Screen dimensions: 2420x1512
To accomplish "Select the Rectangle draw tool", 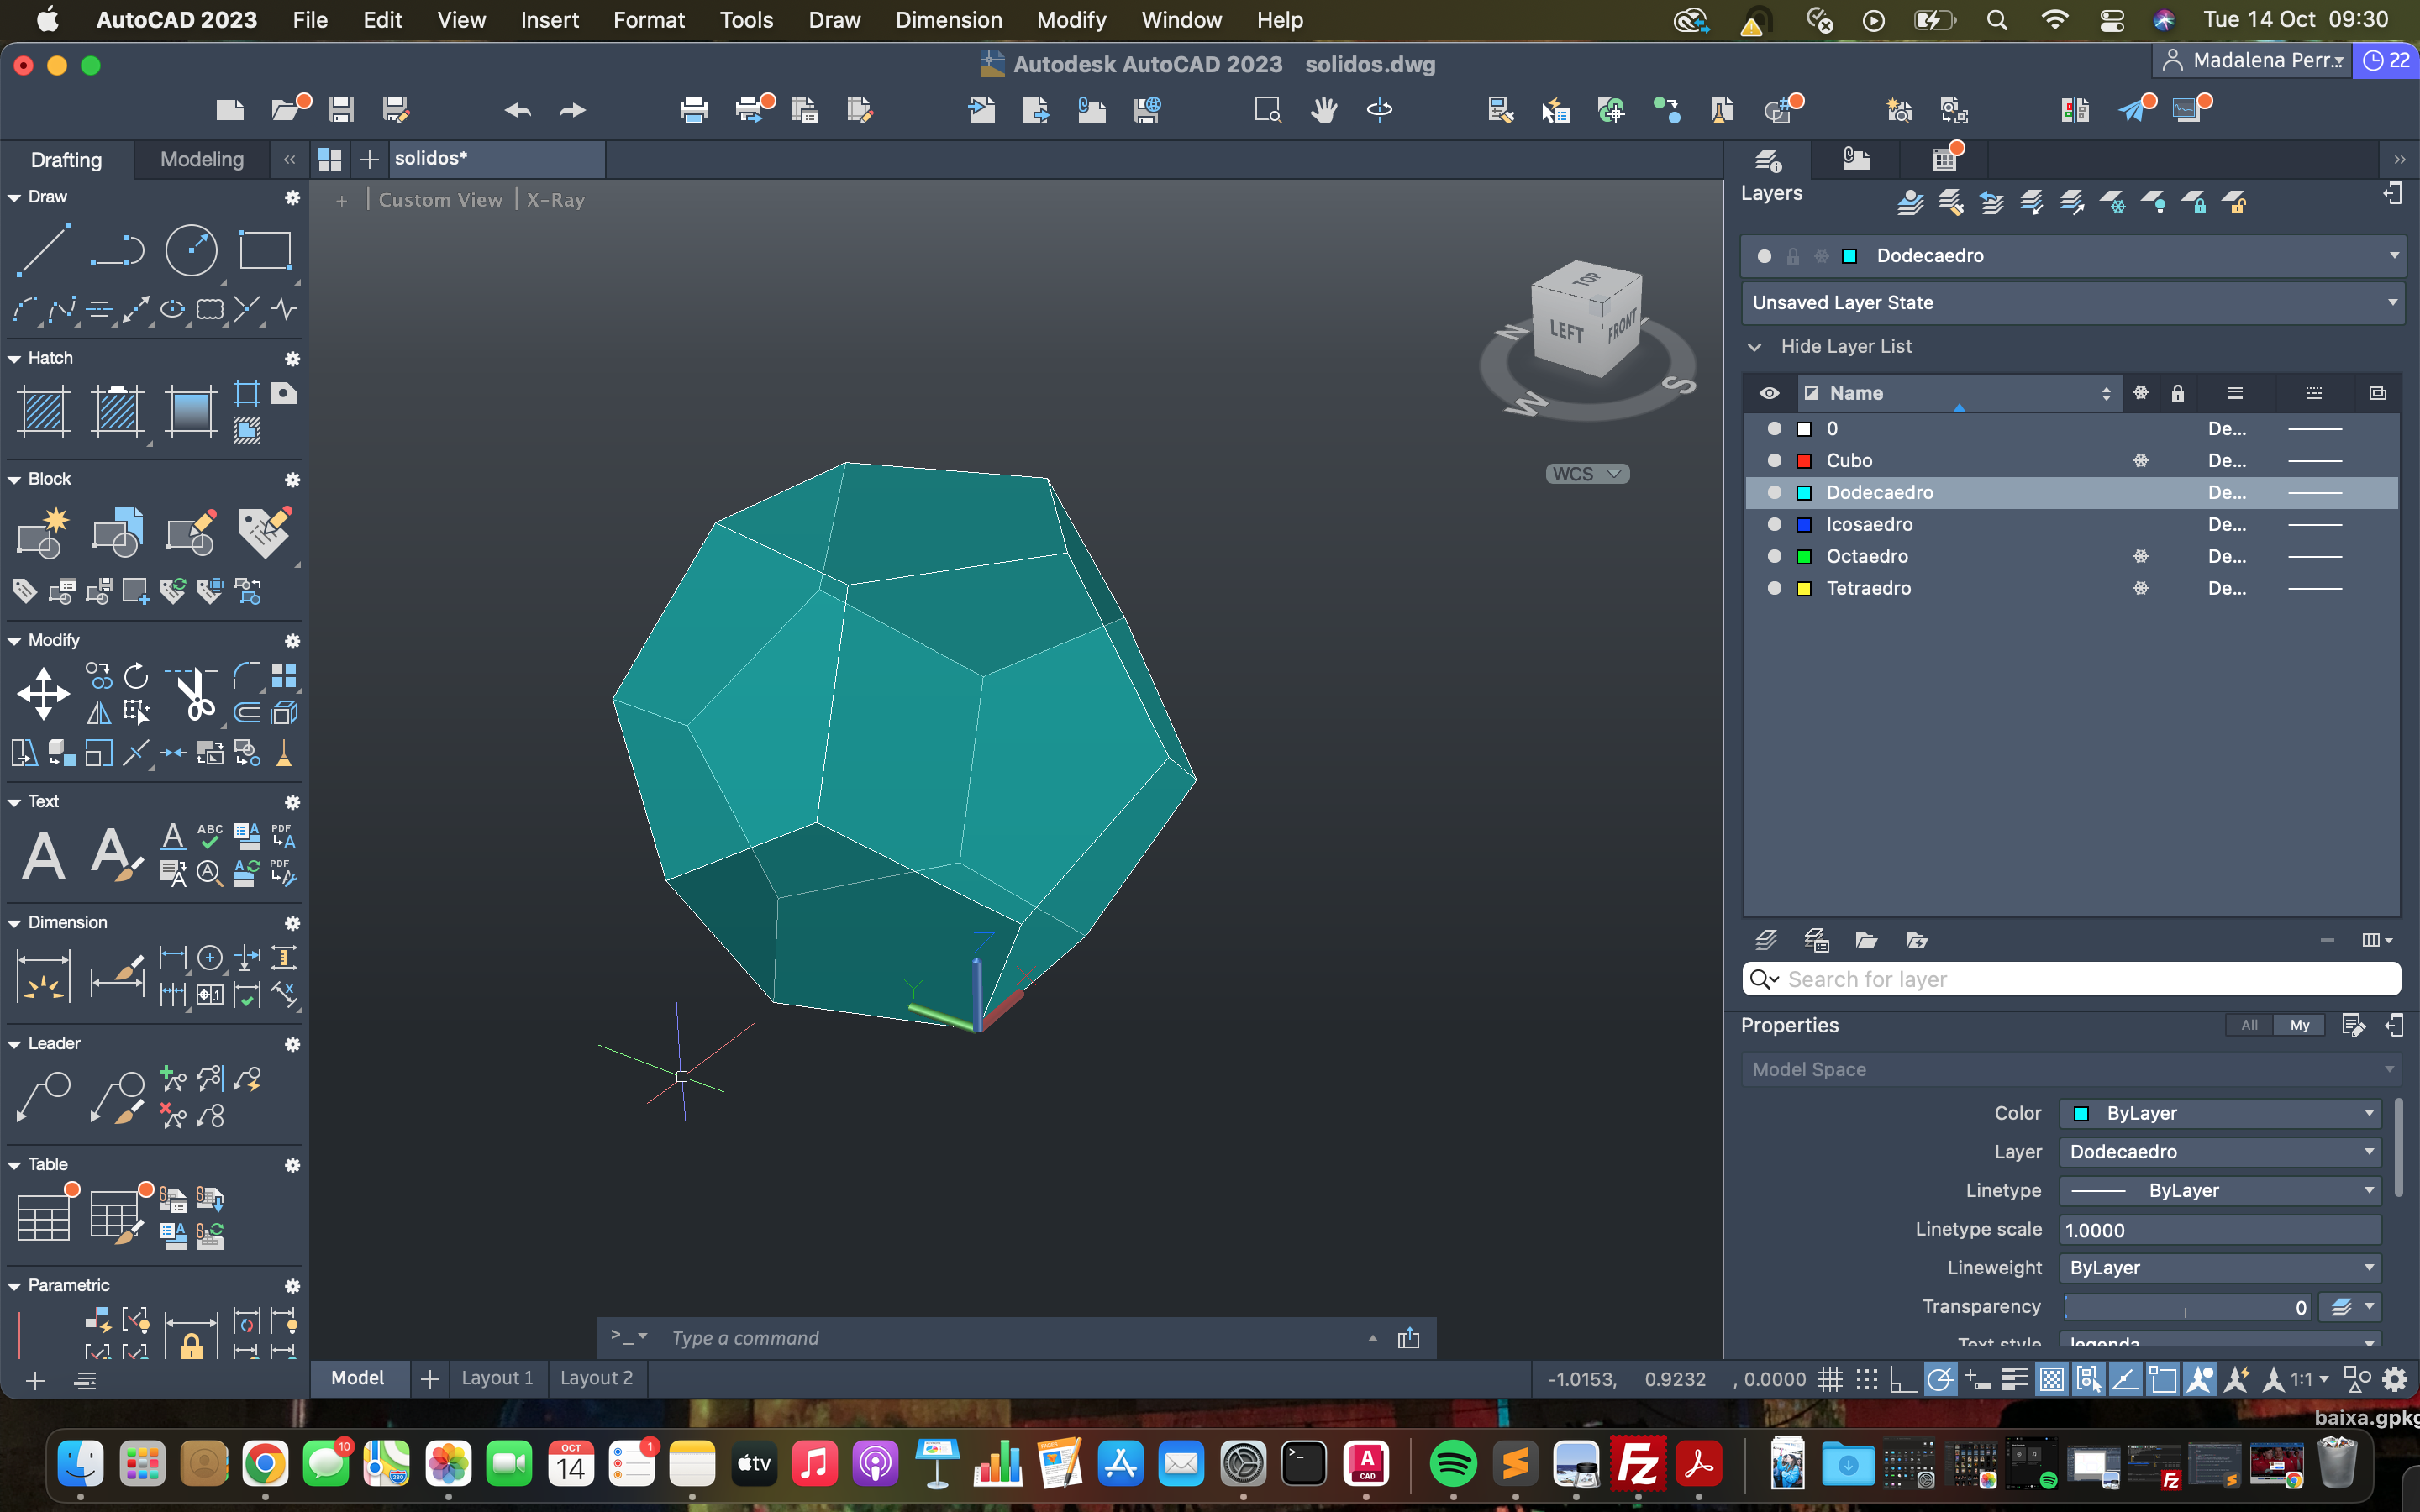I will click(265, 250).
